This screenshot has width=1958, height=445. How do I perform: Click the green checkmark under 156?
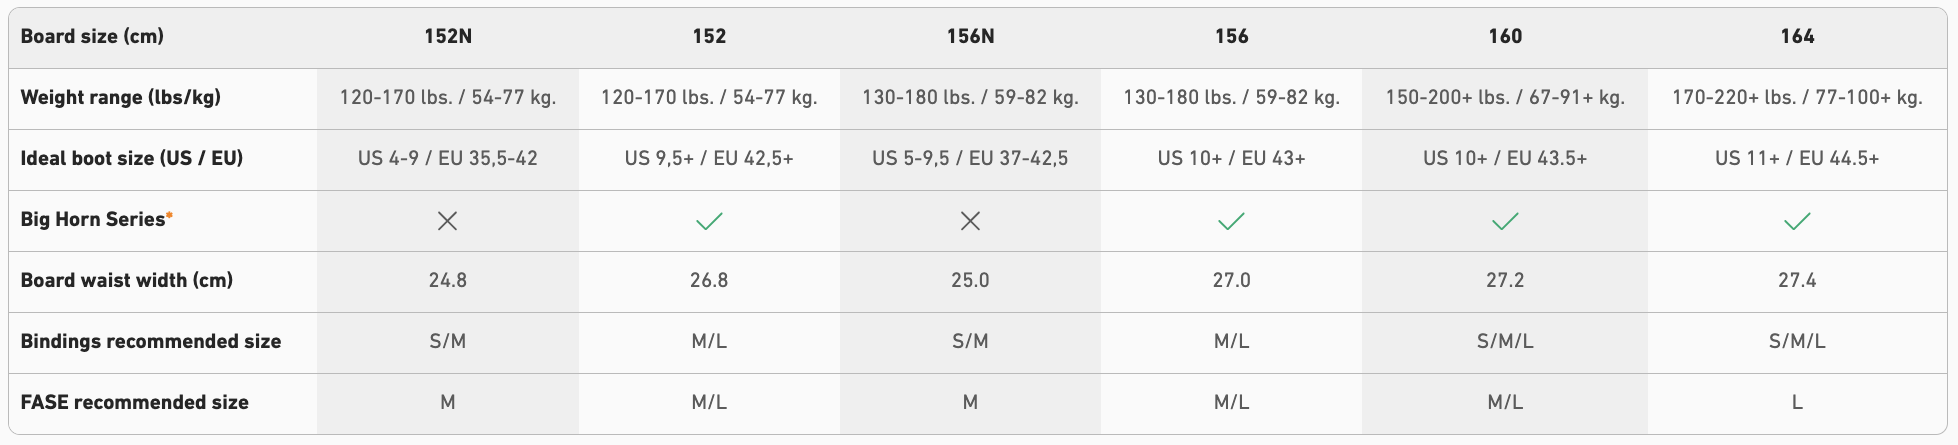pos(1231,221)
